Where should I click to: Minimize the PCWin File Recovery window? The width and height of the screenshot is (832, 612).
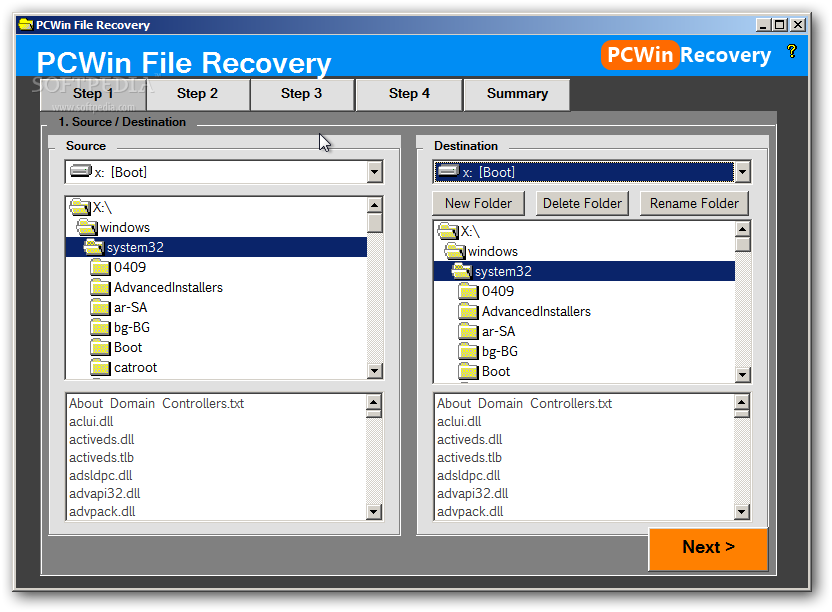tap(763, 24)
